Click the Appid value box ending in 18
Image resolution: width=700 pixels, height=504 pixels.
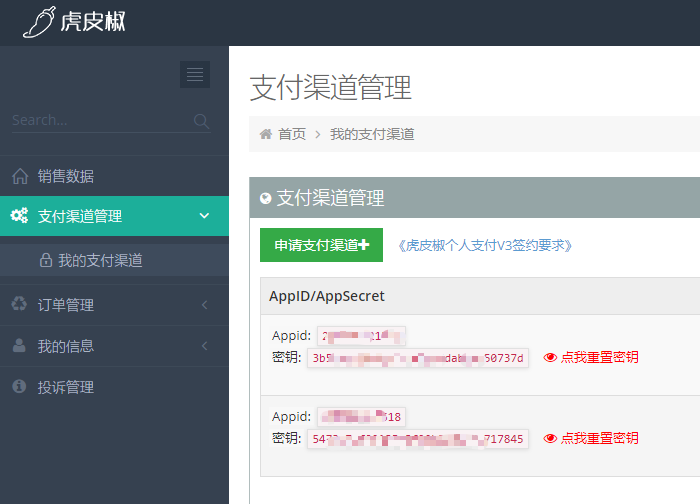[x=362, y=417]
